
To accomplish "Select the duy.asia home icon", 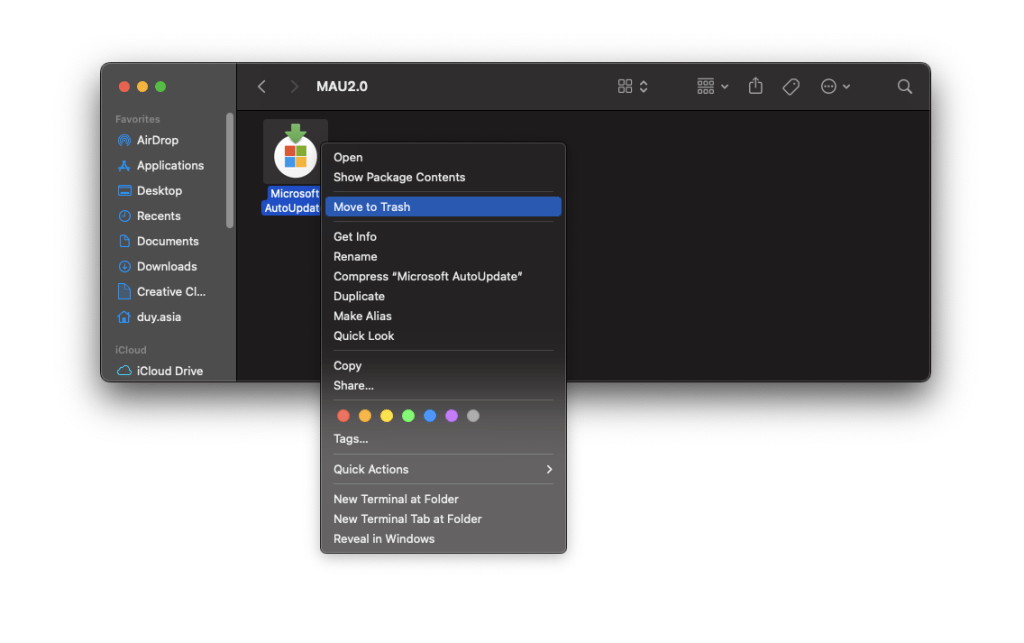I will (x=124, y=317).
